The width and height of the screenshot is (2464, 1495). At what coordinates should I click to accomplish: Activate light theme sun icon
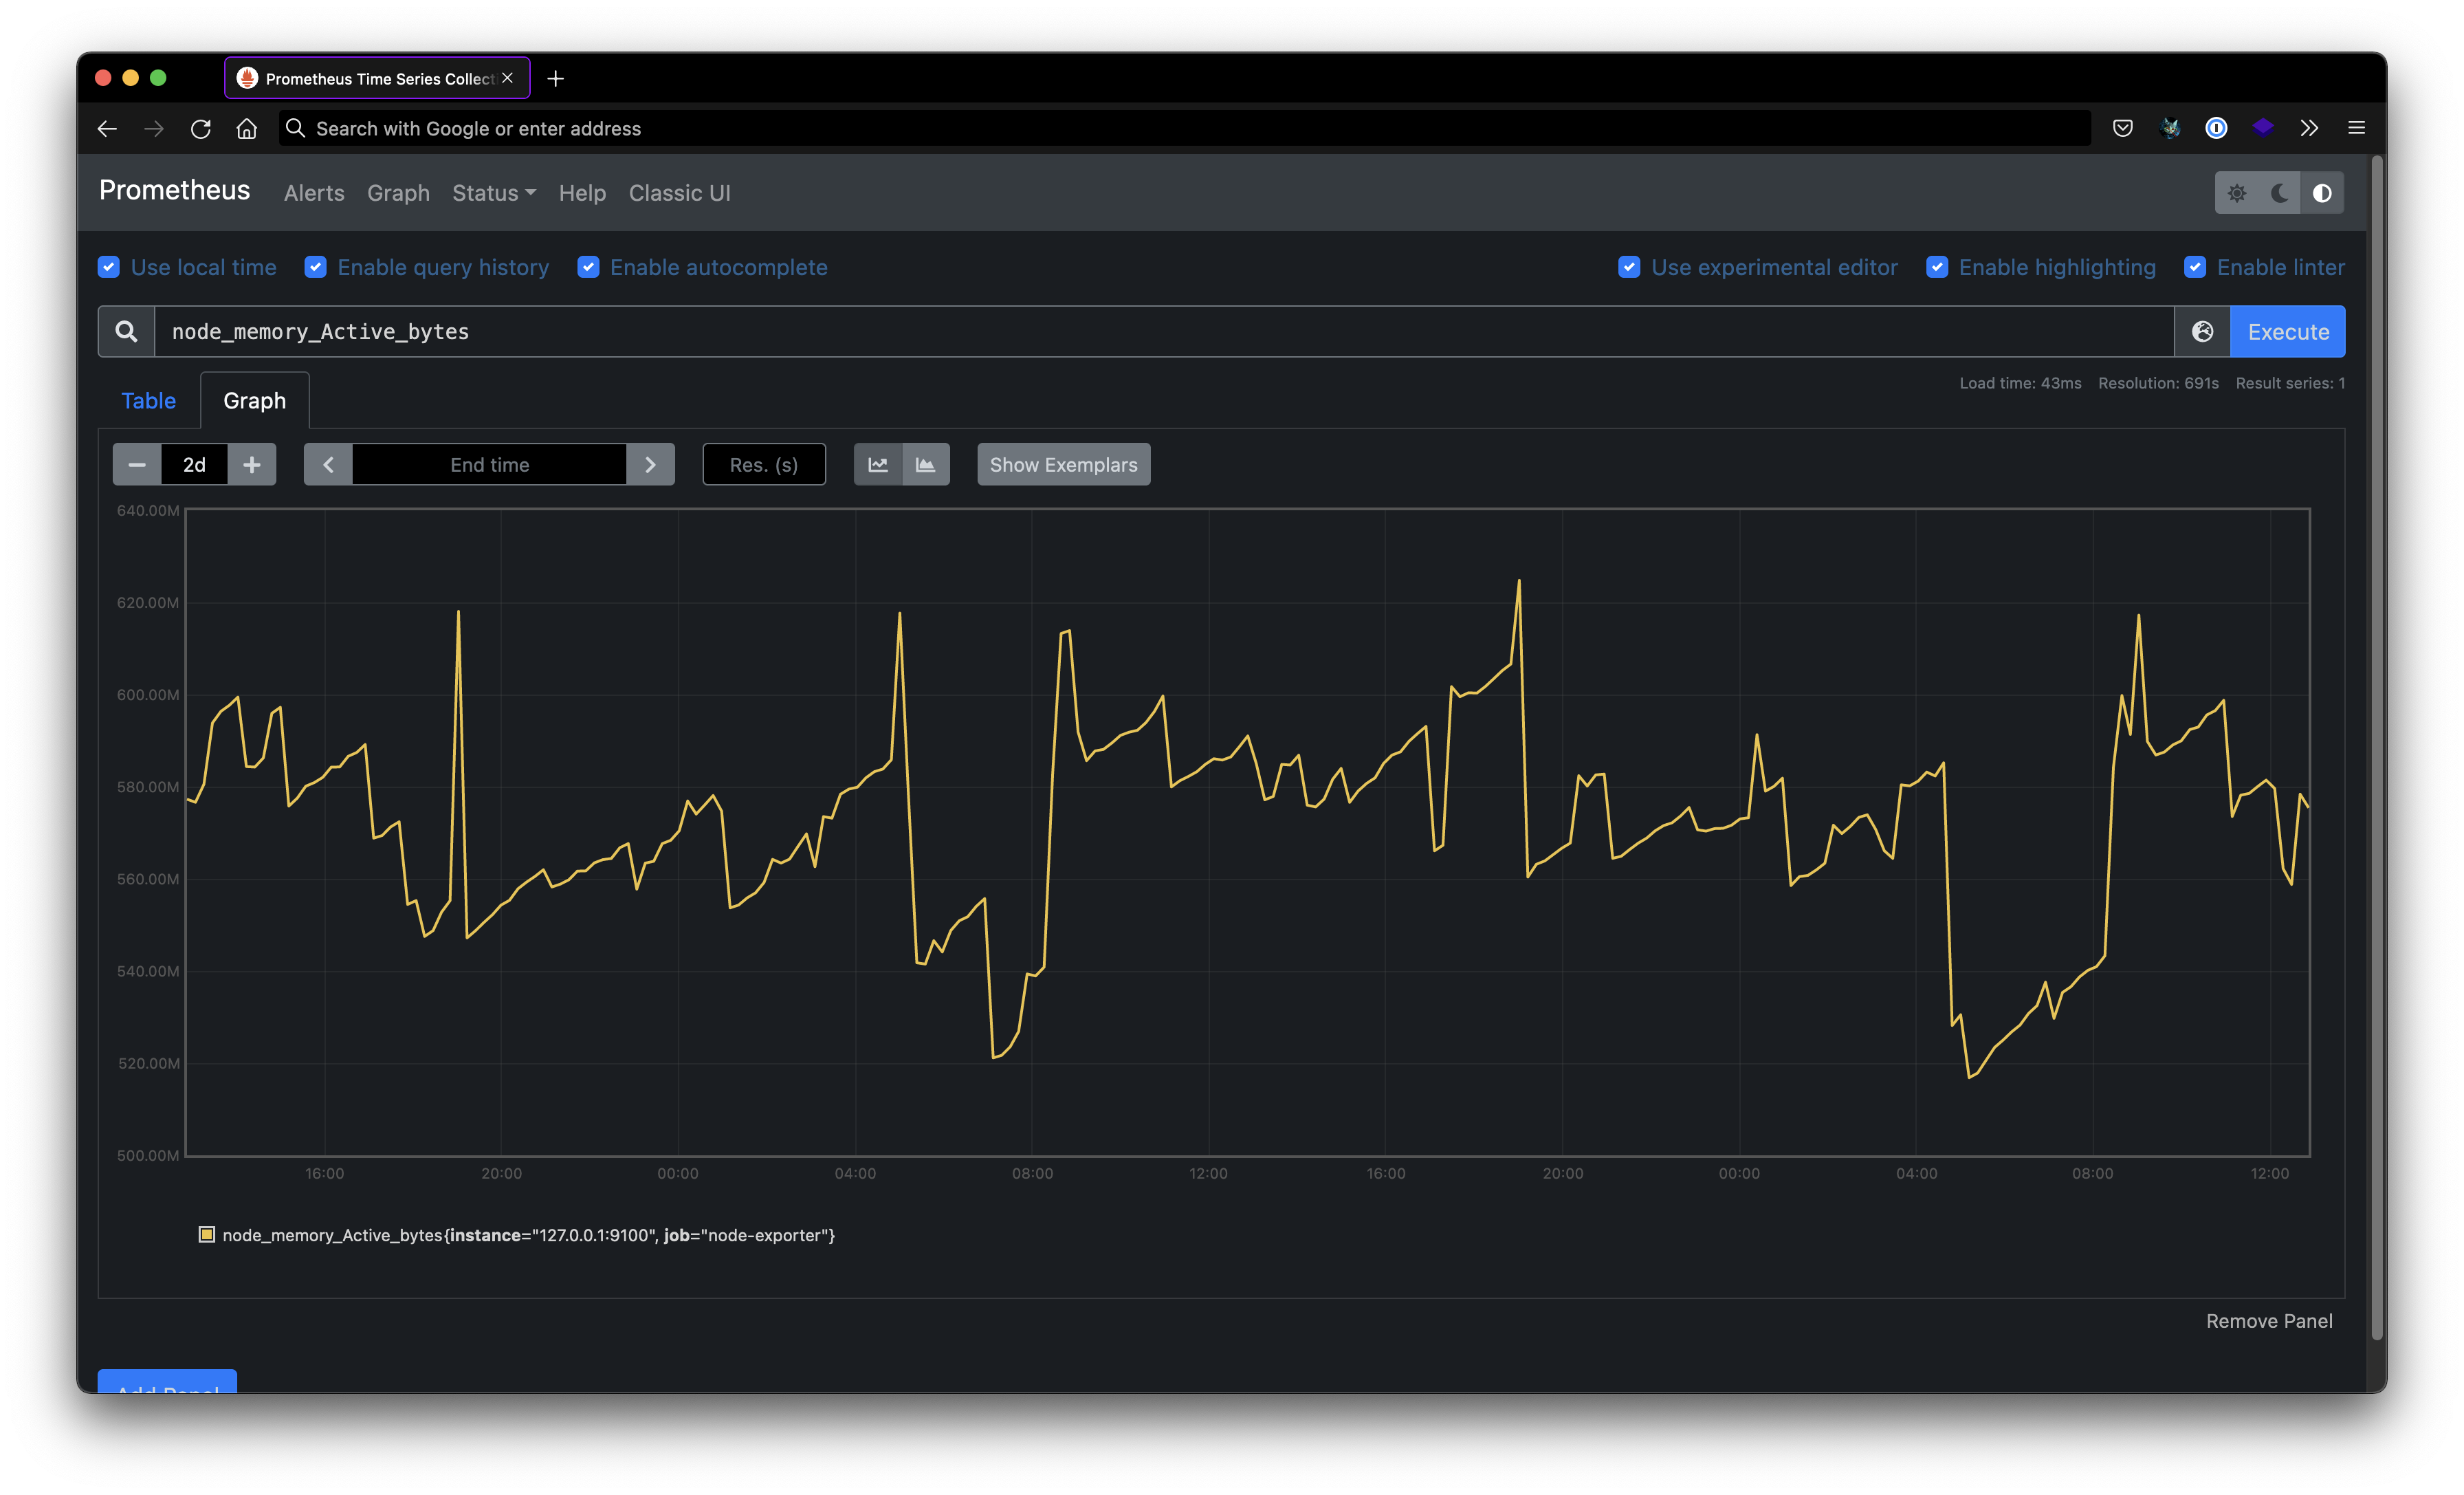click(x=2237, y=193)
